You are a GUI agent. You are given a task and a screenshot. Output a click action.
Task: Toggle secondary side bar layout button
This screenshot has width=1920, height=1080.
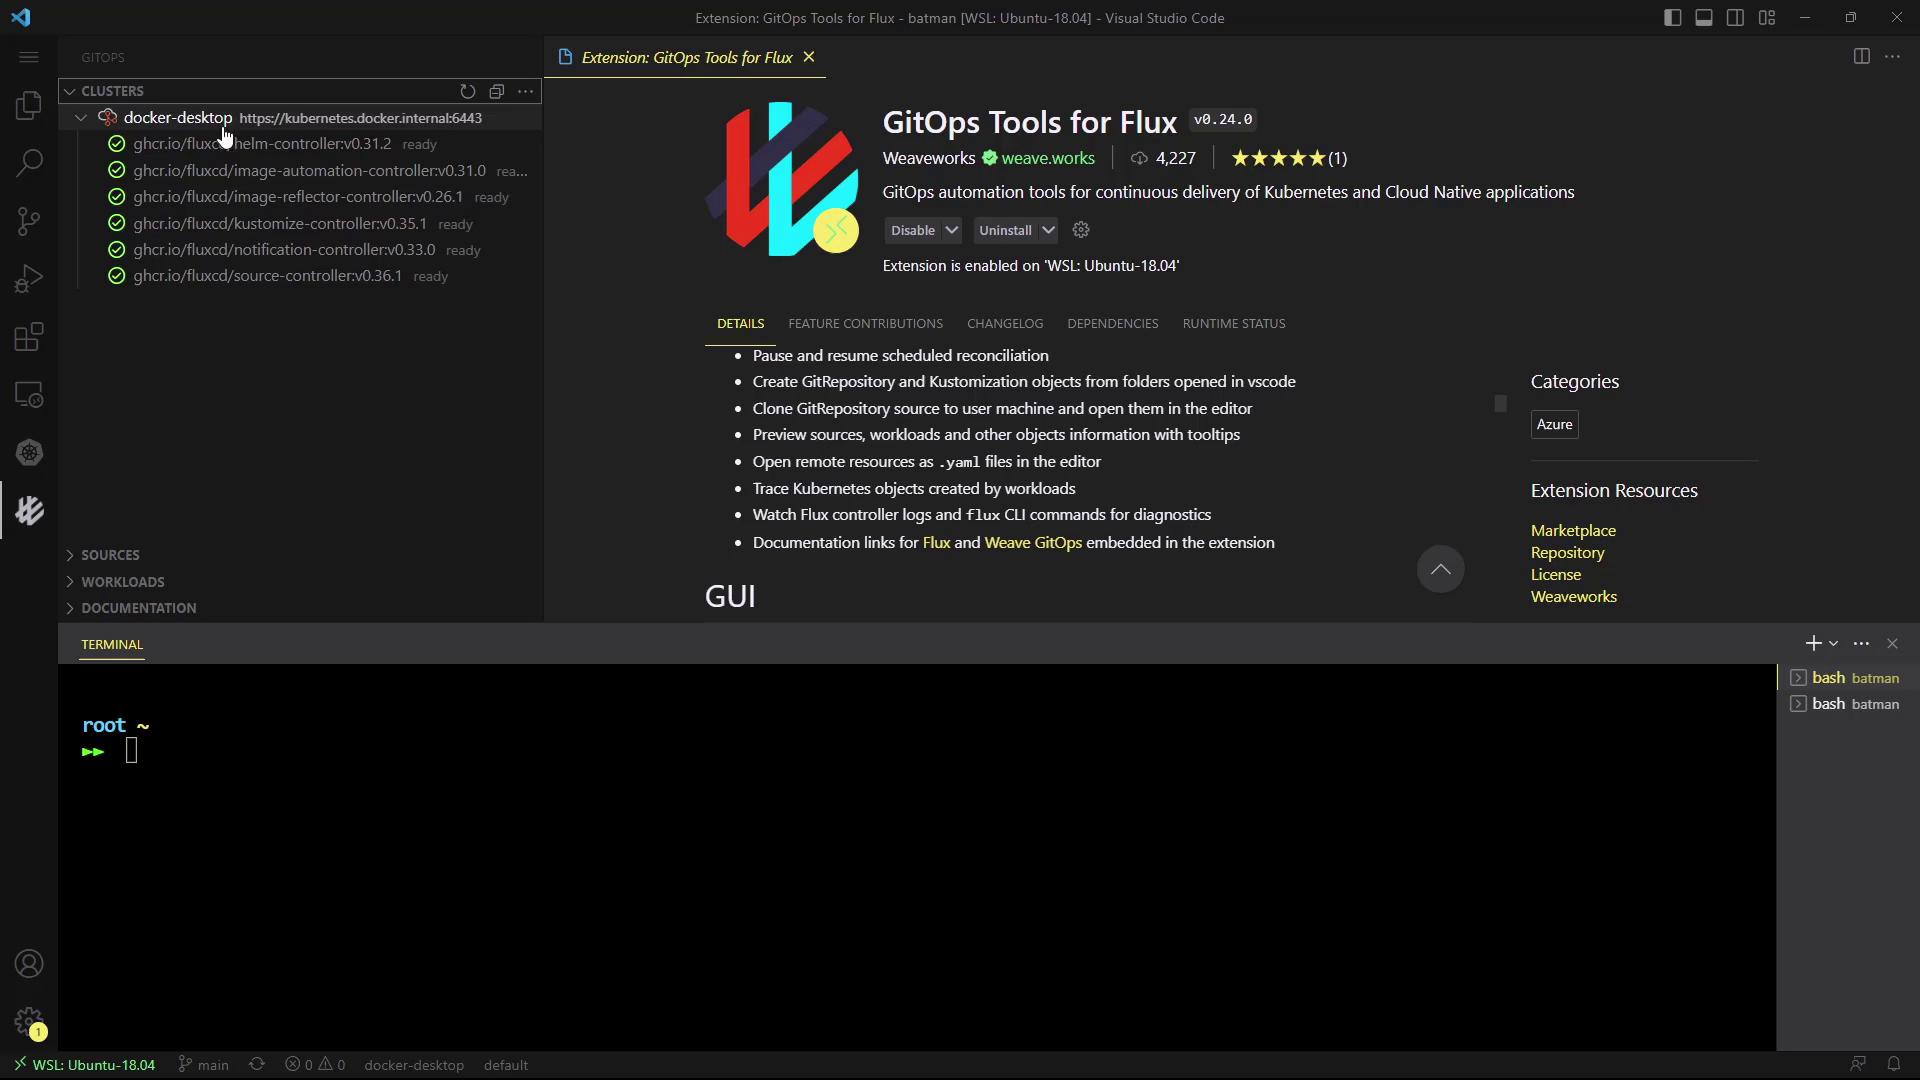[x=1736, y=18]
